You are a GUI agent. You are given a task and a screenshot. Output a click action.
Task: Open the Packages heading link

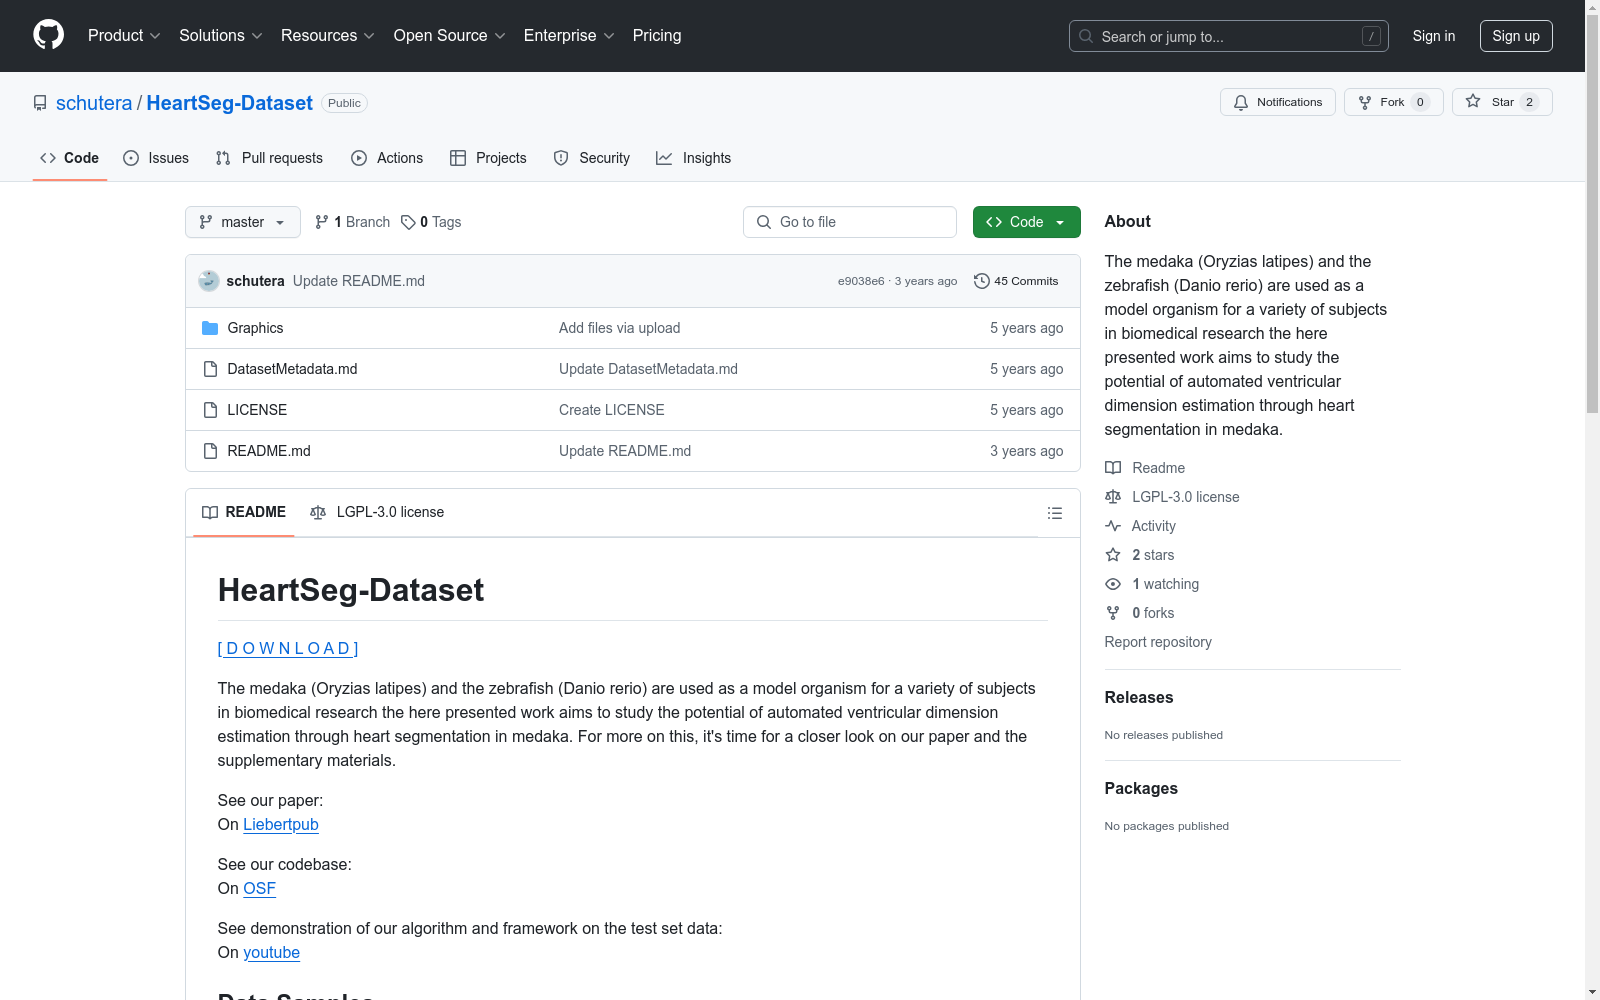(1141, 789)
